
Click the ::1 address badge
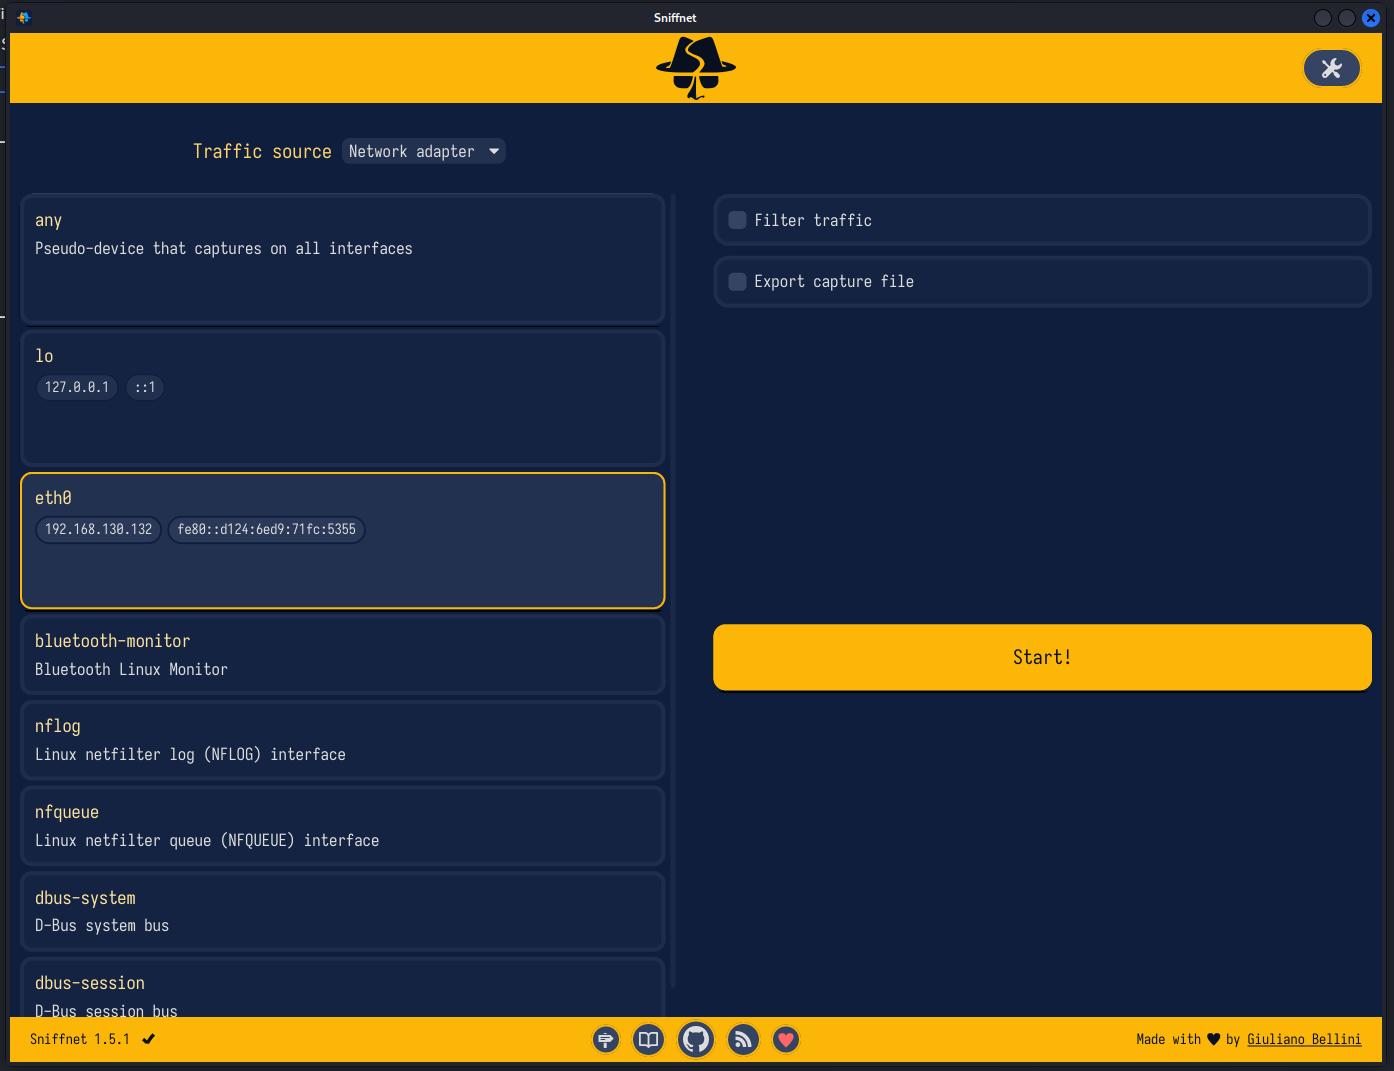click(145, 387)
